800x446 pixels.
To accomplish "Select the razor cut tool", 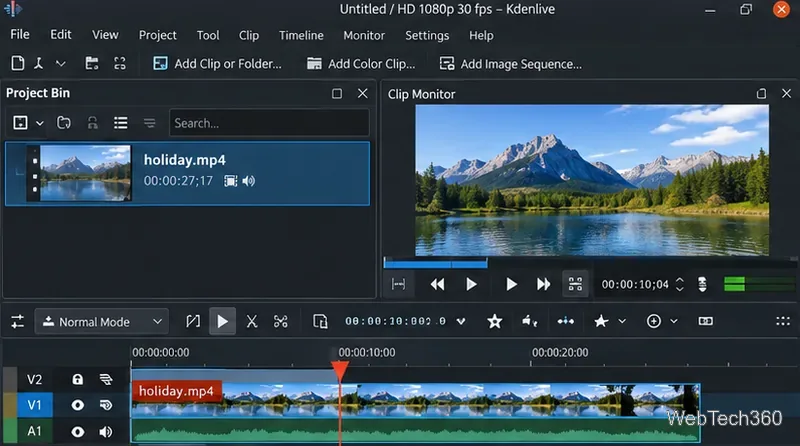I will pyautogui.click(x=252, y=321).
